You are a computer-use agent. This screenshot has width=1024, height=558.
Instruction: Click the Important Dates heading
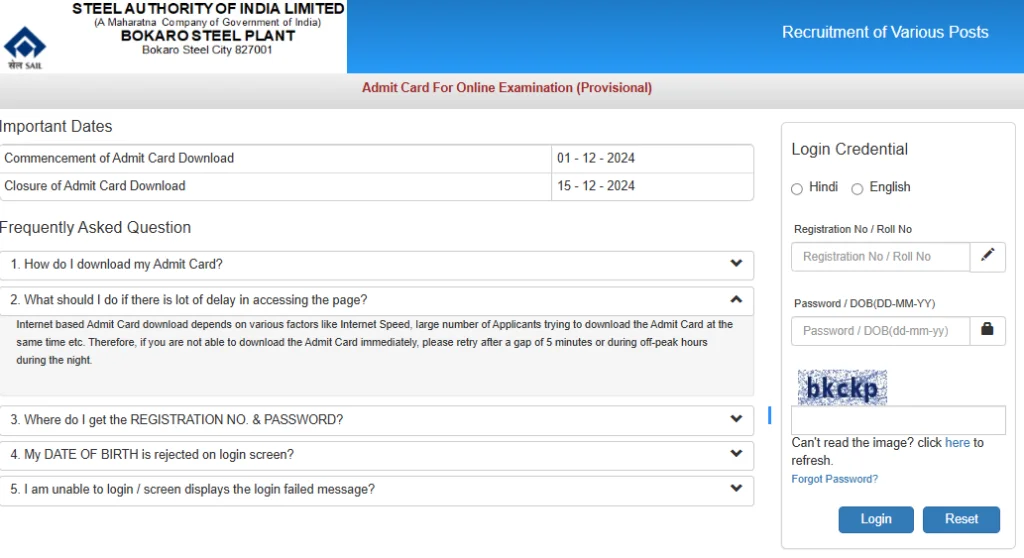pos(56,126)
